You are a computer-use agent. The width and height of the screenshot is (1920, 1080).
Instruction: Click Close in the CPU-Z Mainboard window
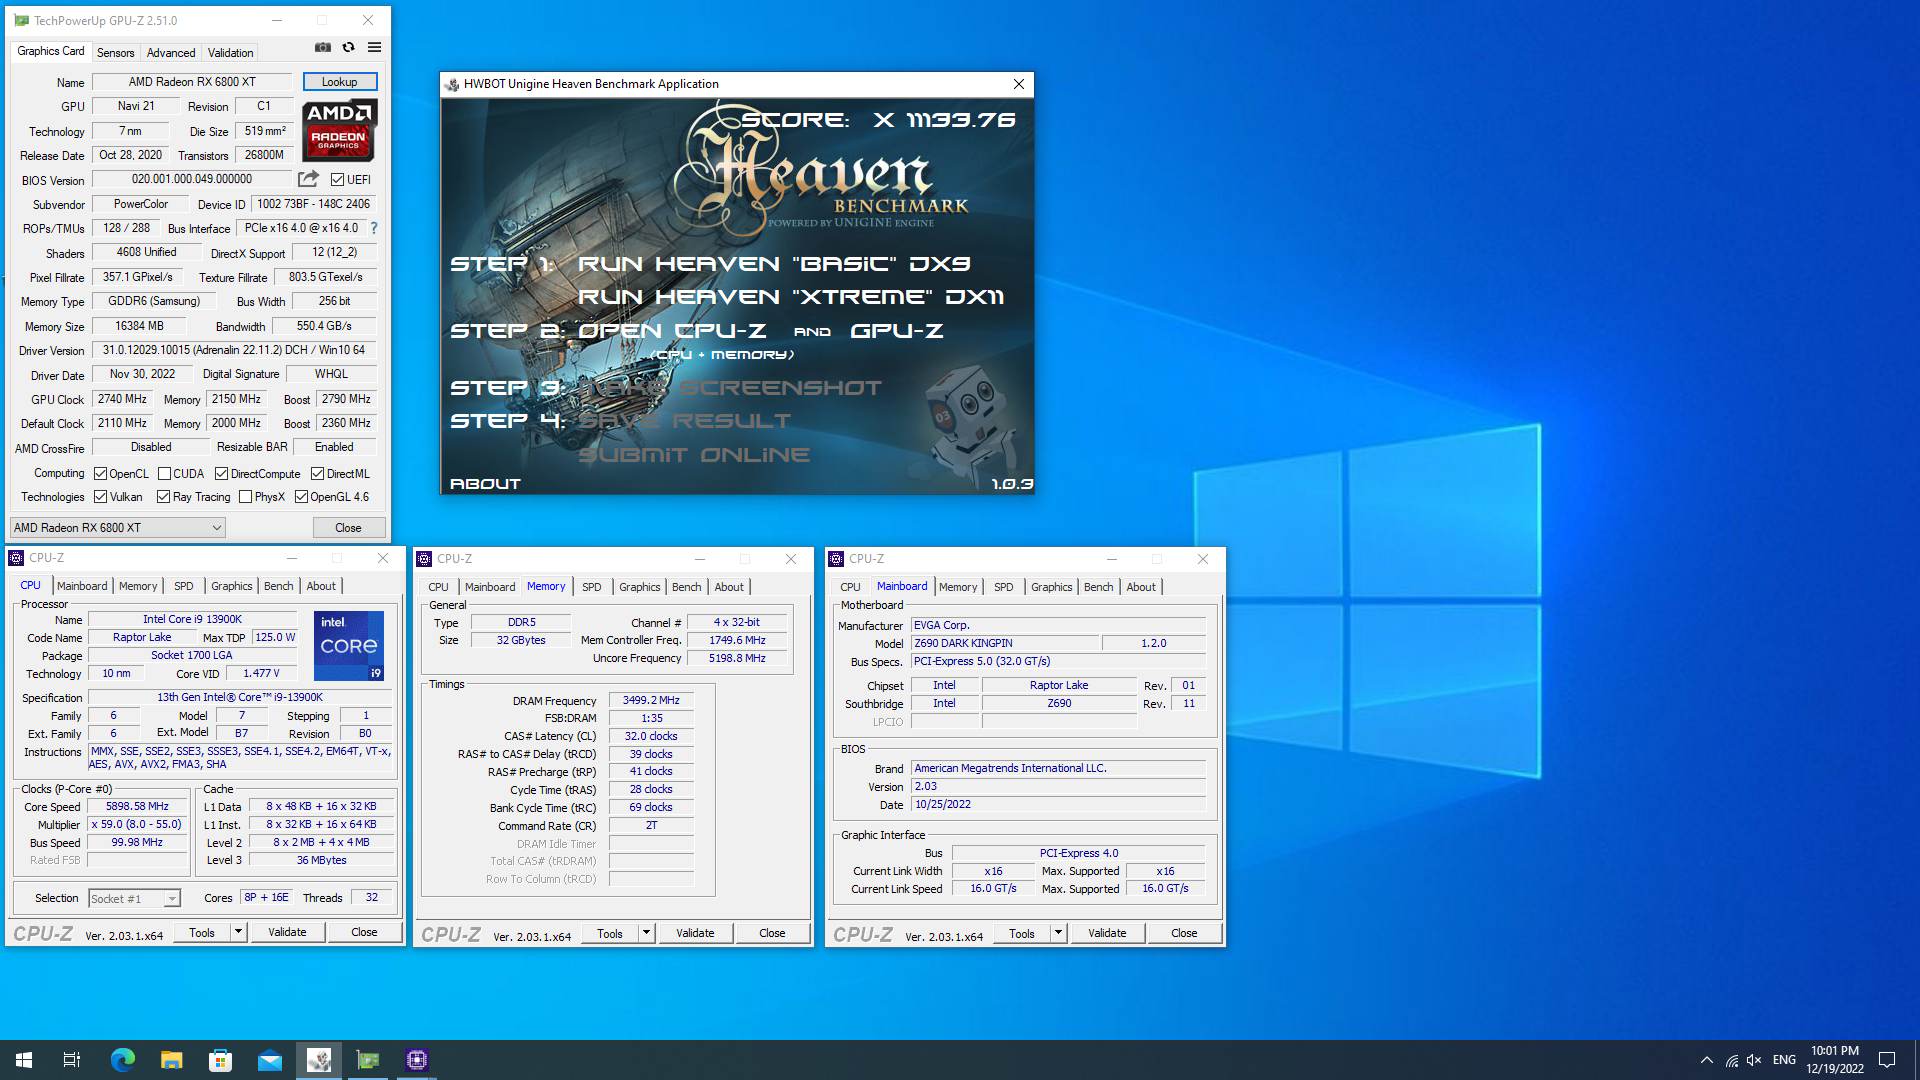pos(1184,933)
